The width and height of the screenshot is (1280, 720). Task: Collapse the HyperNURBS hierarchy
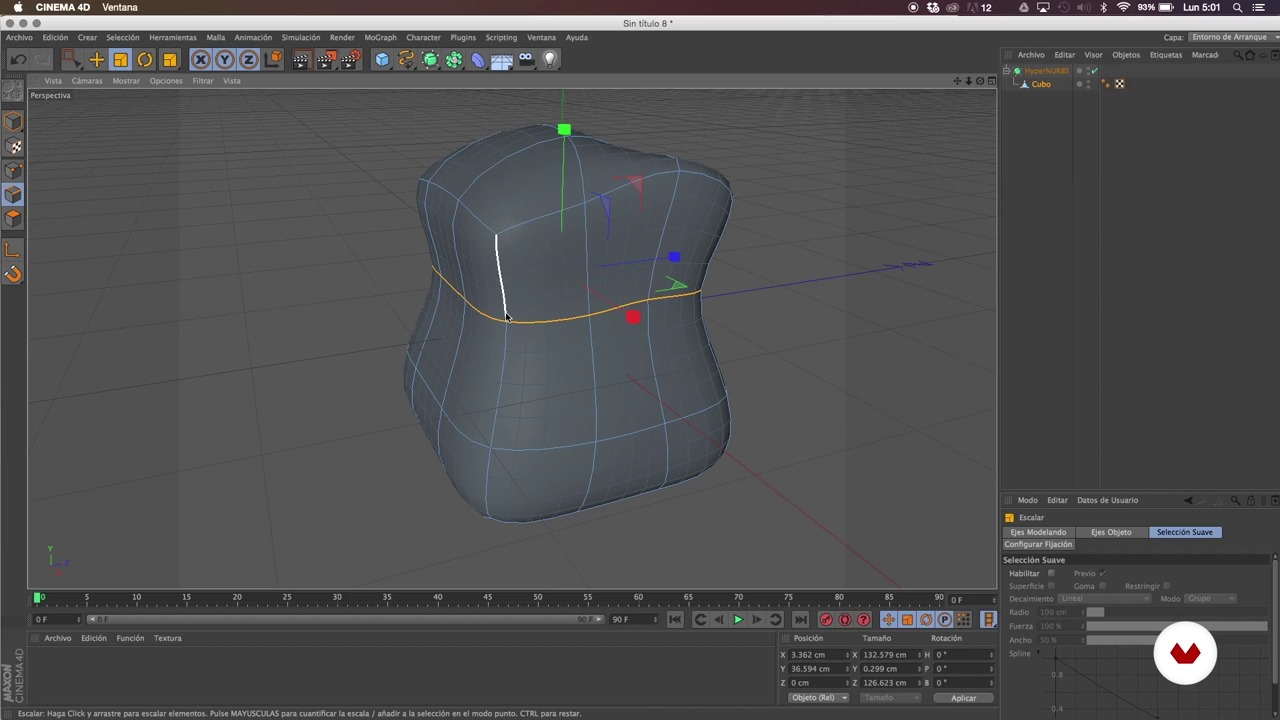pos(1006,71)
